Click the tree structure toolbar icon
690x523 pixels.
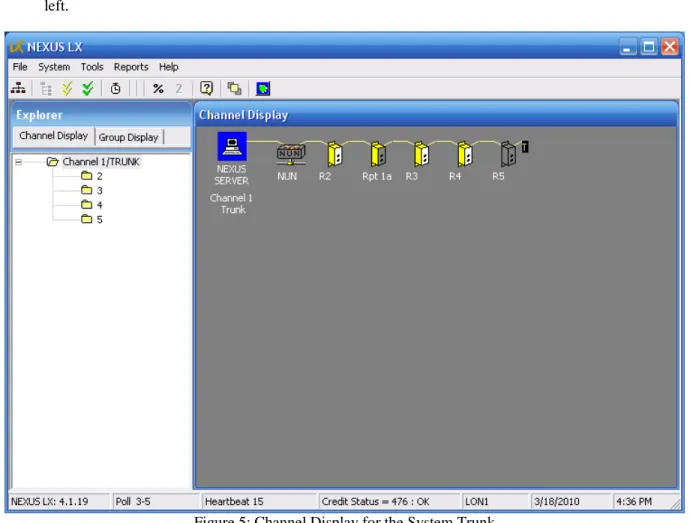pos(46,88)
